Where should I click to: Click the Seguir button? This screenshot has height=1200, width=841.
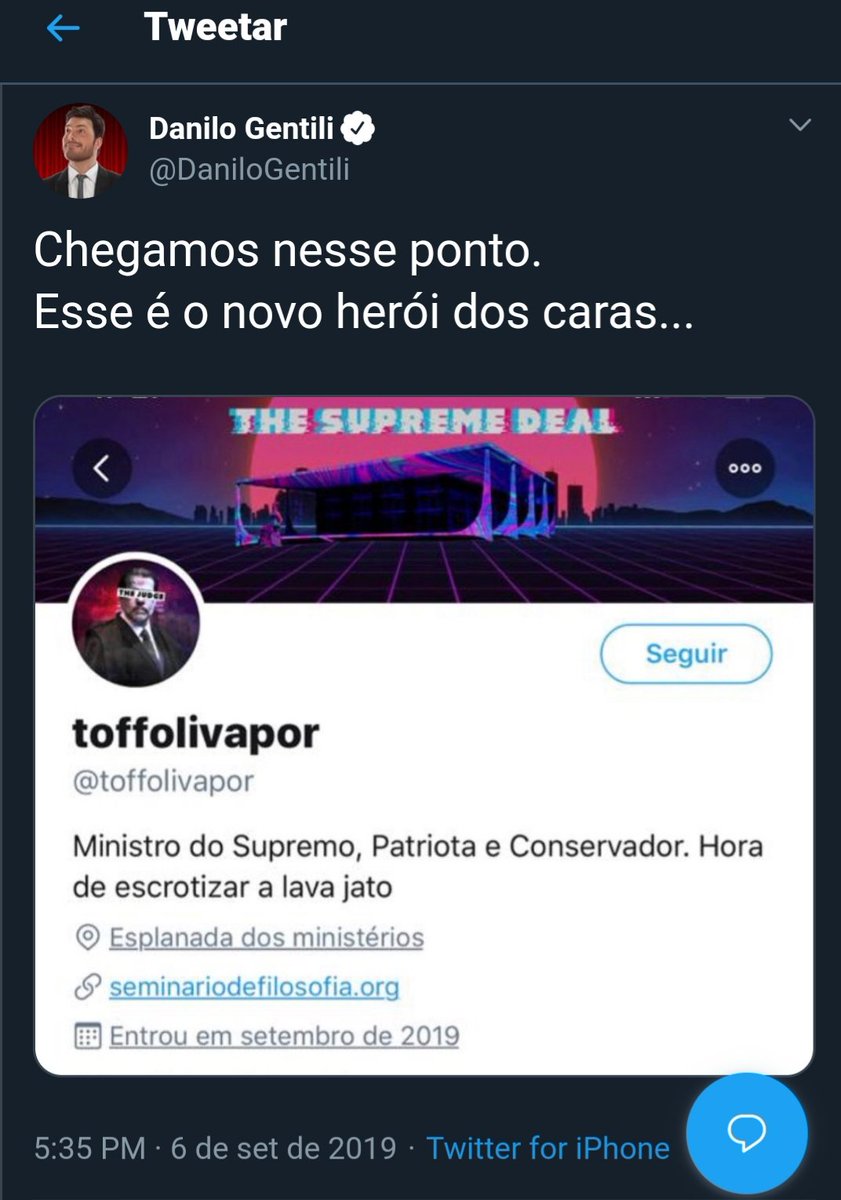tap(686, 654)
